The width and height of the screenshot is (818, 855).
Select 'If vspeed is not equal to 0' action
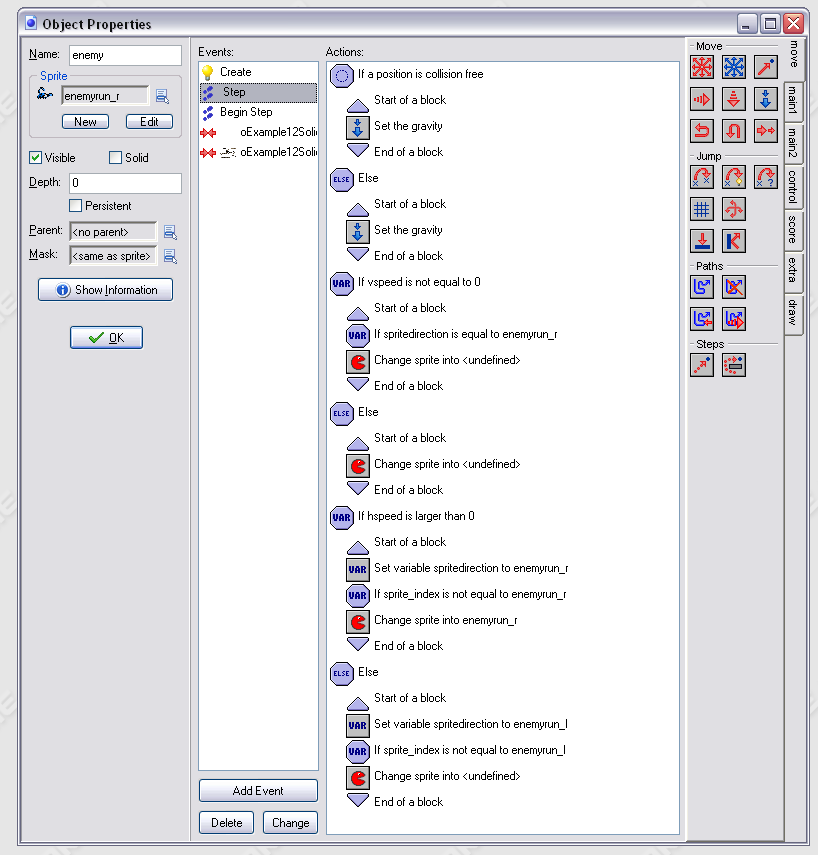coord(405,283)
